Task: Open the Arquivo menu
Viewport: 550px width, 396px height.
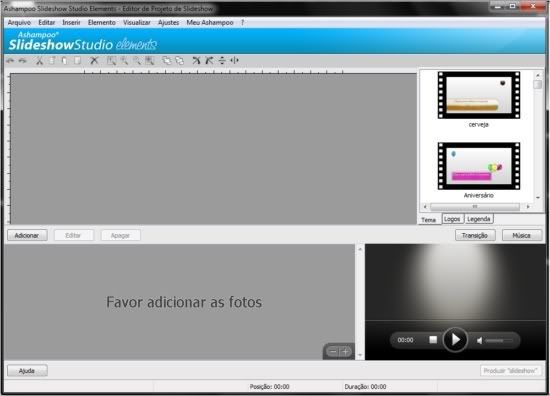Action: pos(19,22)
